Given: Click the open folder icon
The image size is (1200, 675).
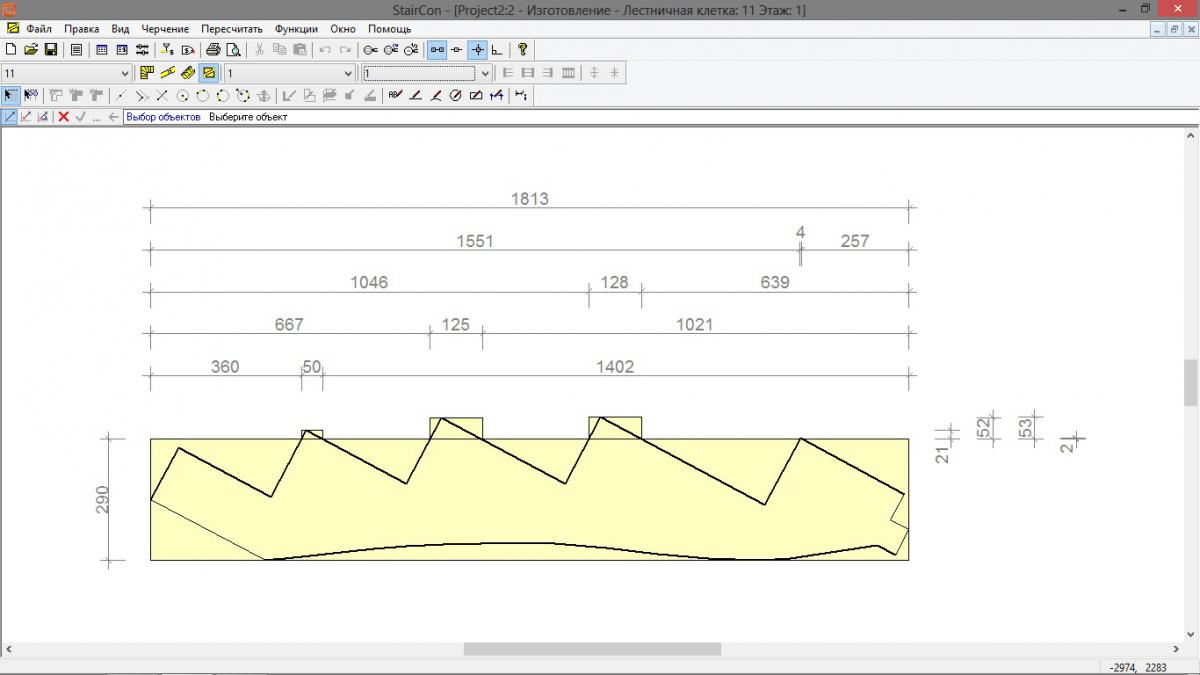Looking at the screenshot, I should tap(30, 50).
